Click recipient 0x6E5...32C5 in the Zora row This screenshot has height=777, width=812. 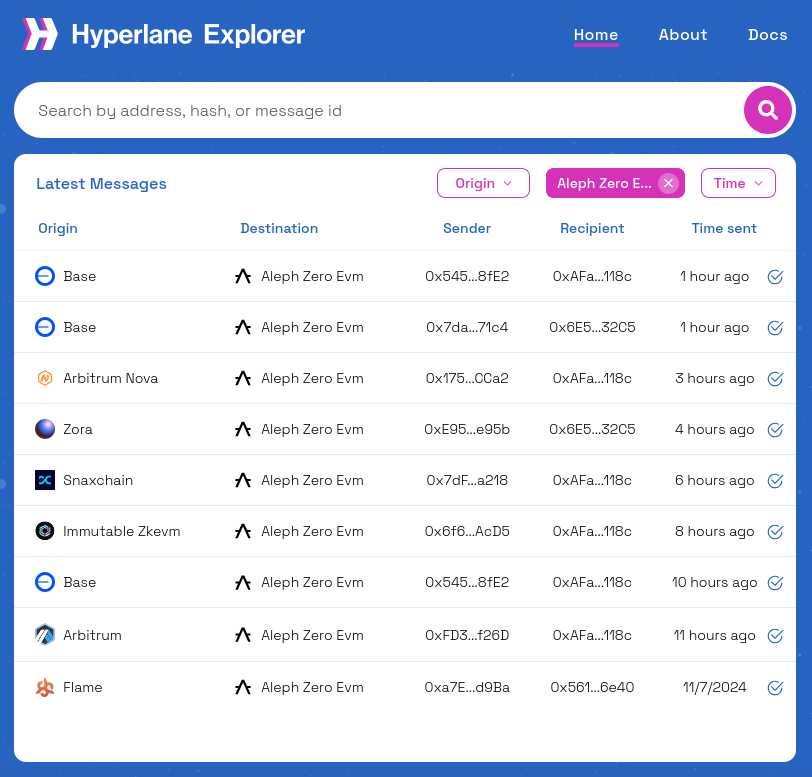click(592, 429)
